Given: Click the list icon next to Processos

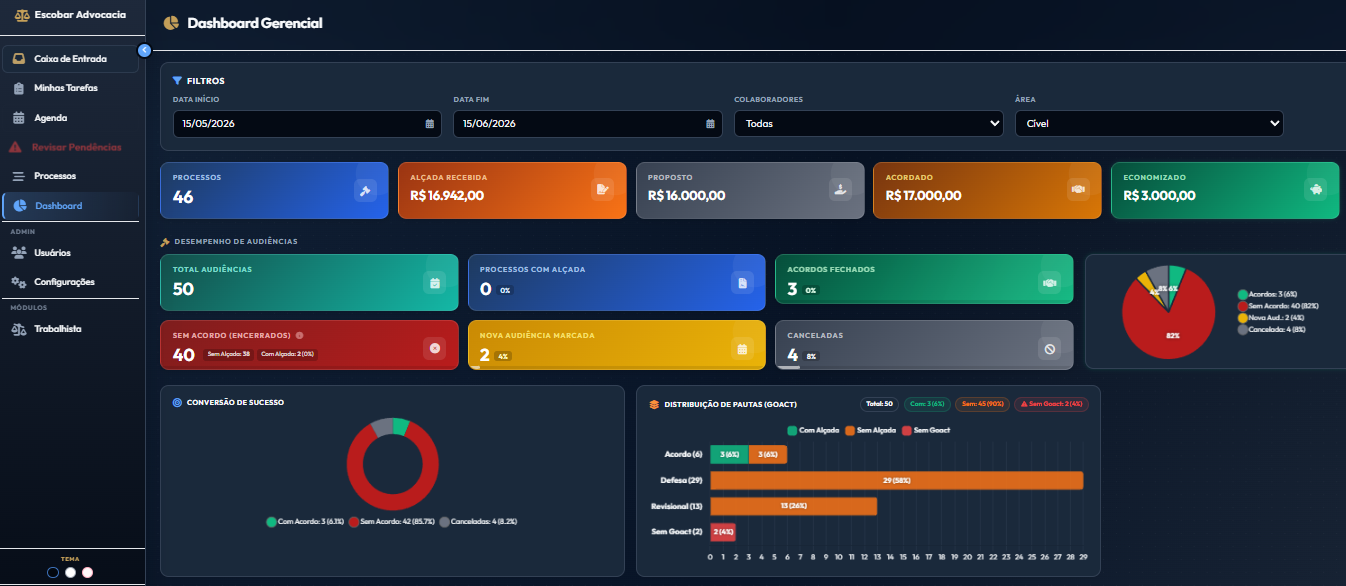Looking at the screenshot, I should [x=18, y=176].
